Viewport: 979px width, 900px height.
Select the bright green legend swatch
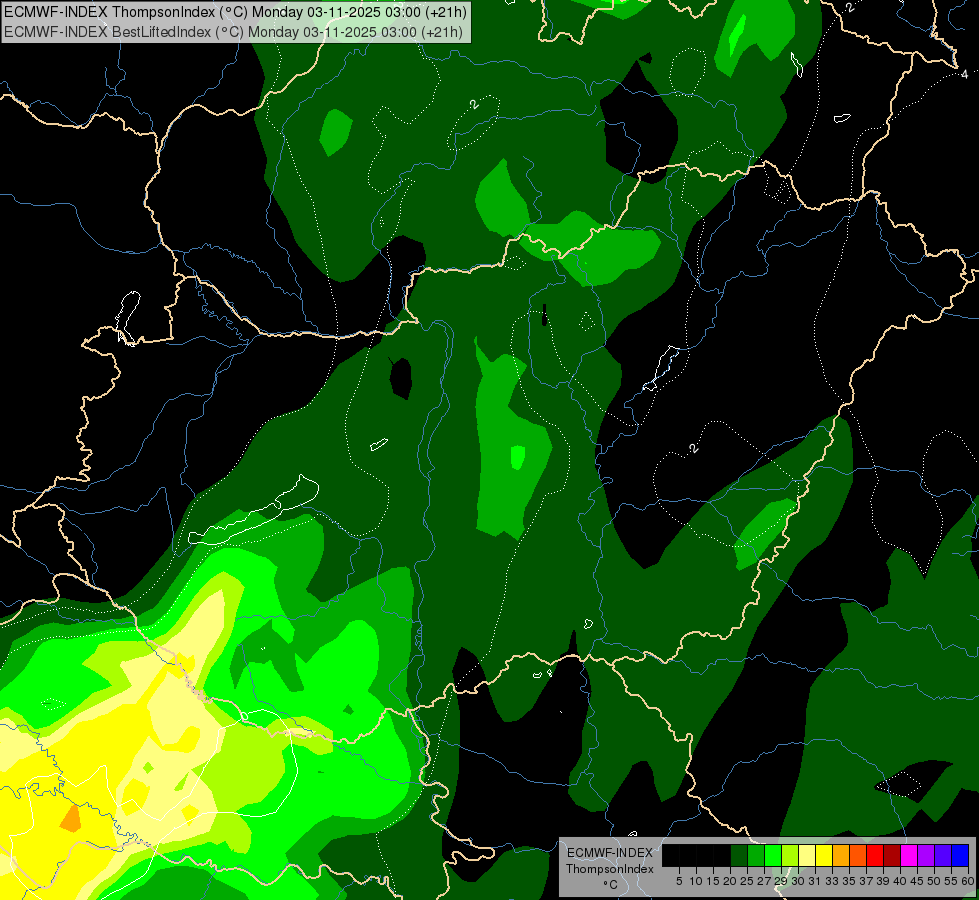coord(773,855)
